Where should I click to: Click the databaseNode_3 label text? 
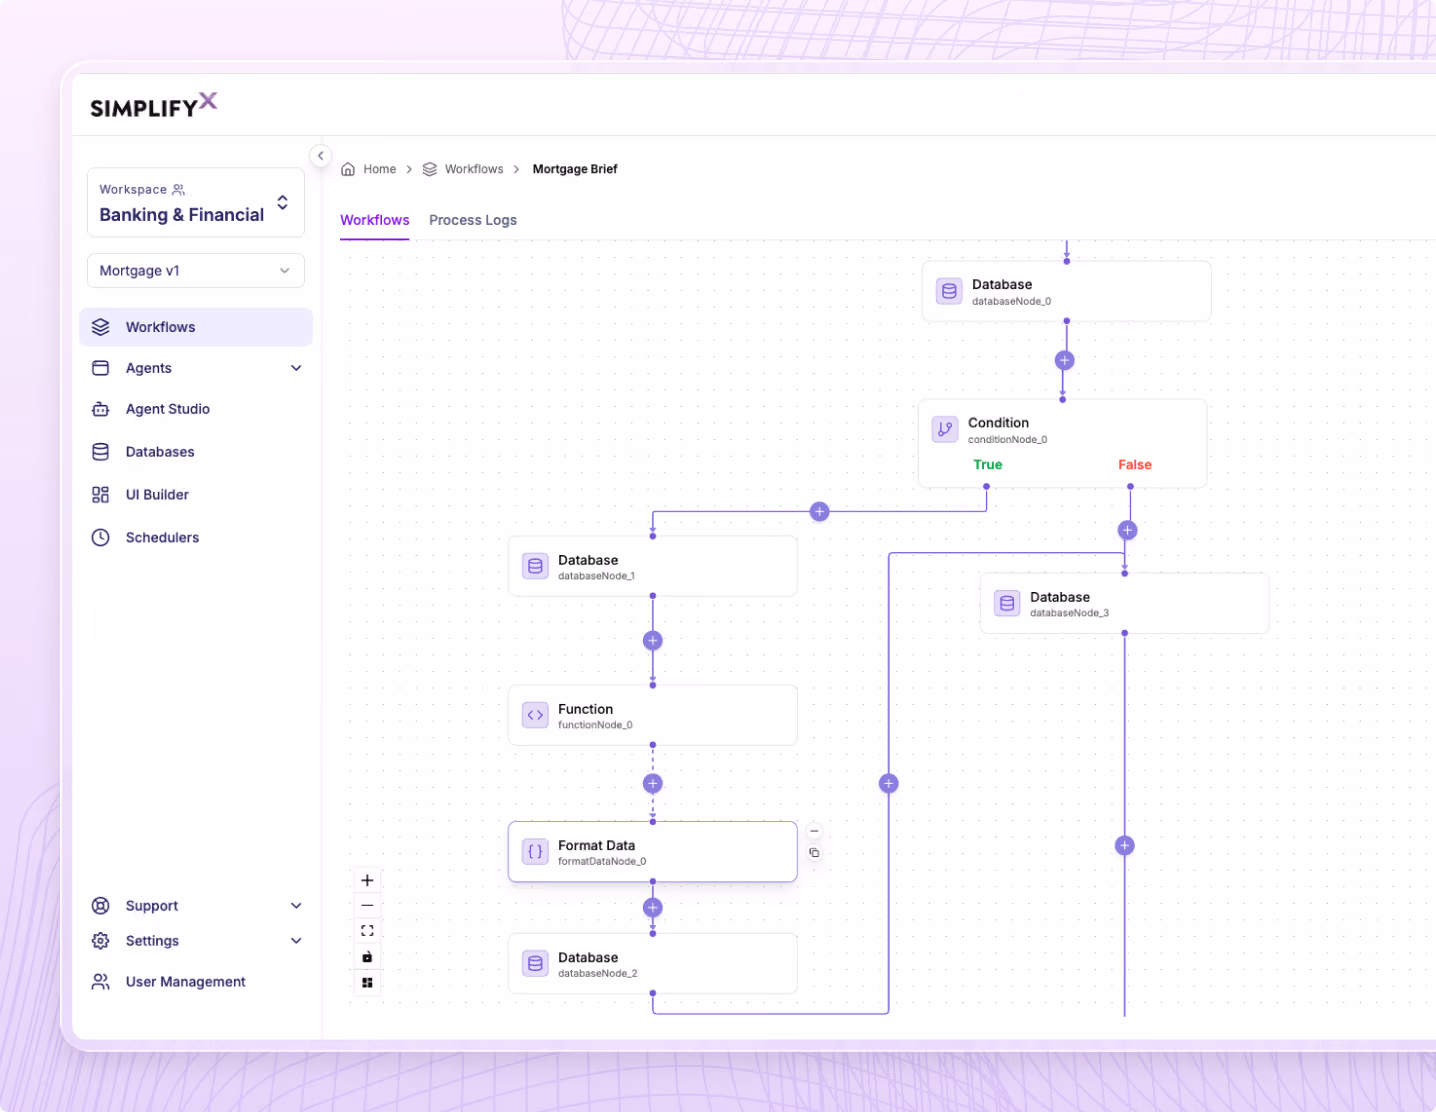pyautogui.click(x=1069, y=613)
